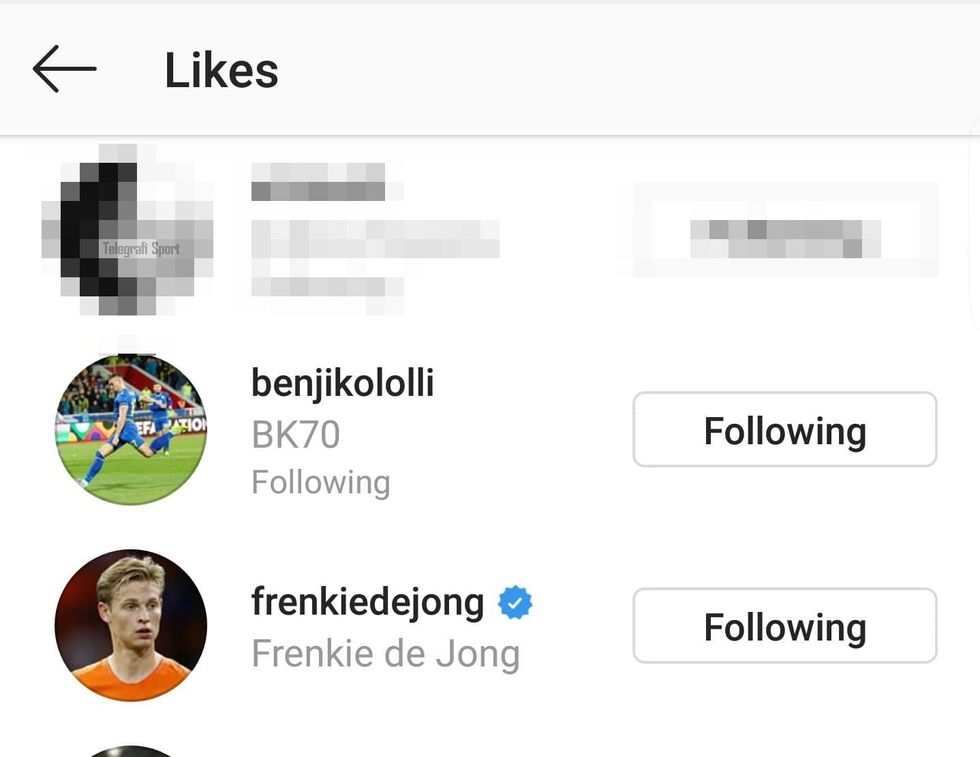The image size is (980, 757).
Task: Tap the pixelated username in first row
Action: [318, 184]
